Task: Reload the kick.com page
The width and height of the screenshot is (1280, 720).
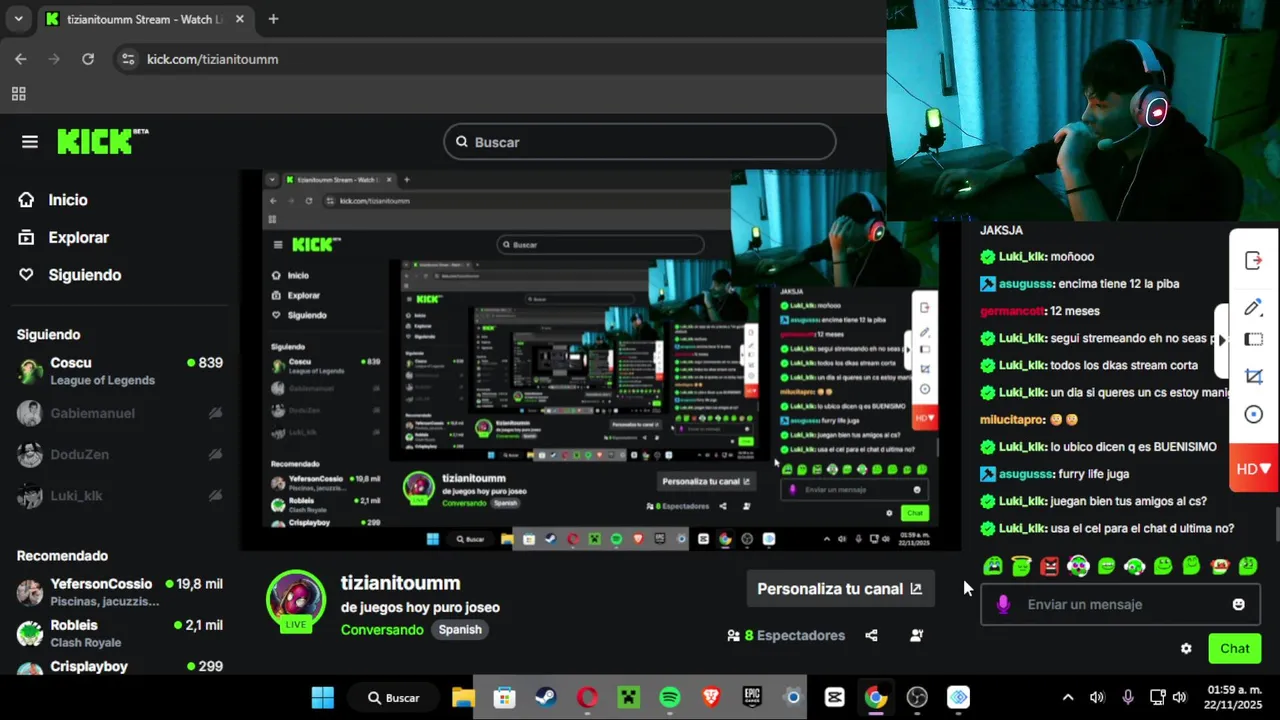Action: point(88,59)
